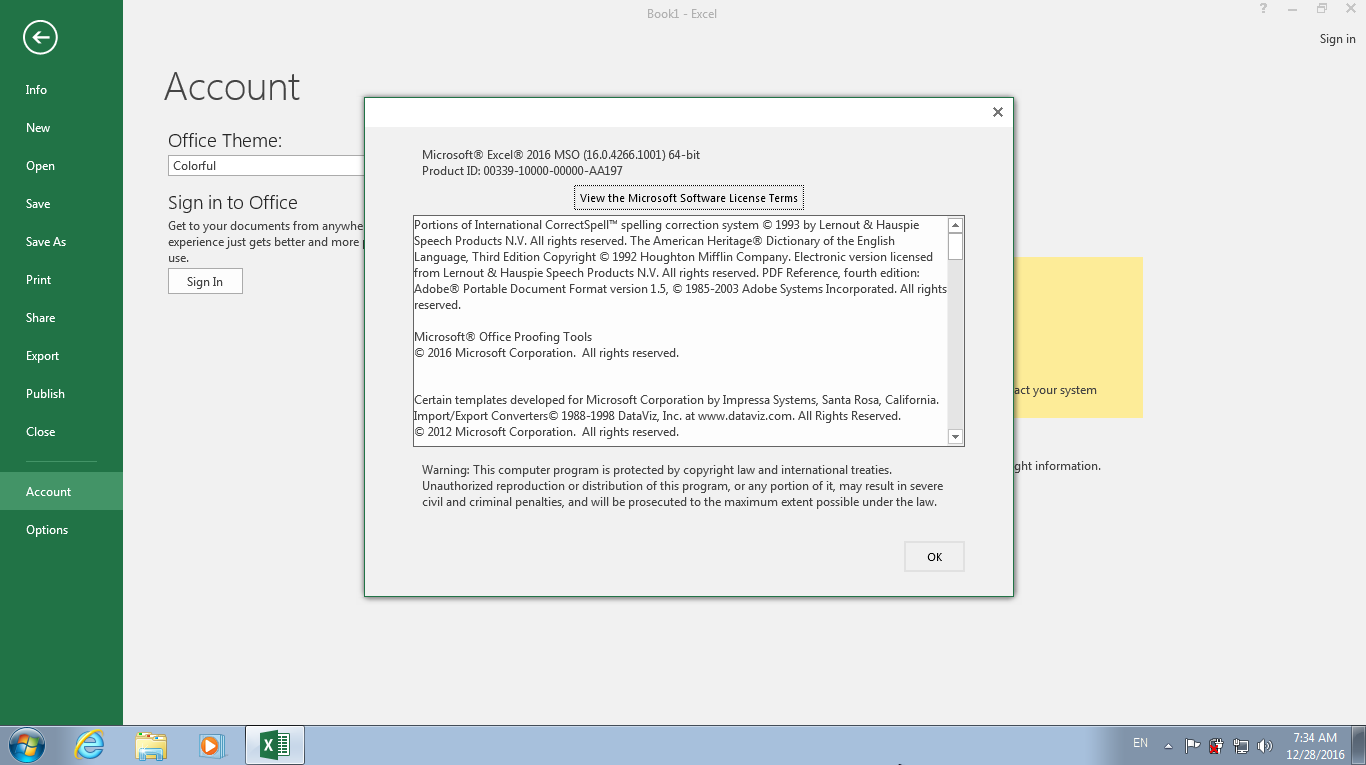Click OK in the About dialog
1366x765 pixels.
pyautogui.click(x=934, y=557)
